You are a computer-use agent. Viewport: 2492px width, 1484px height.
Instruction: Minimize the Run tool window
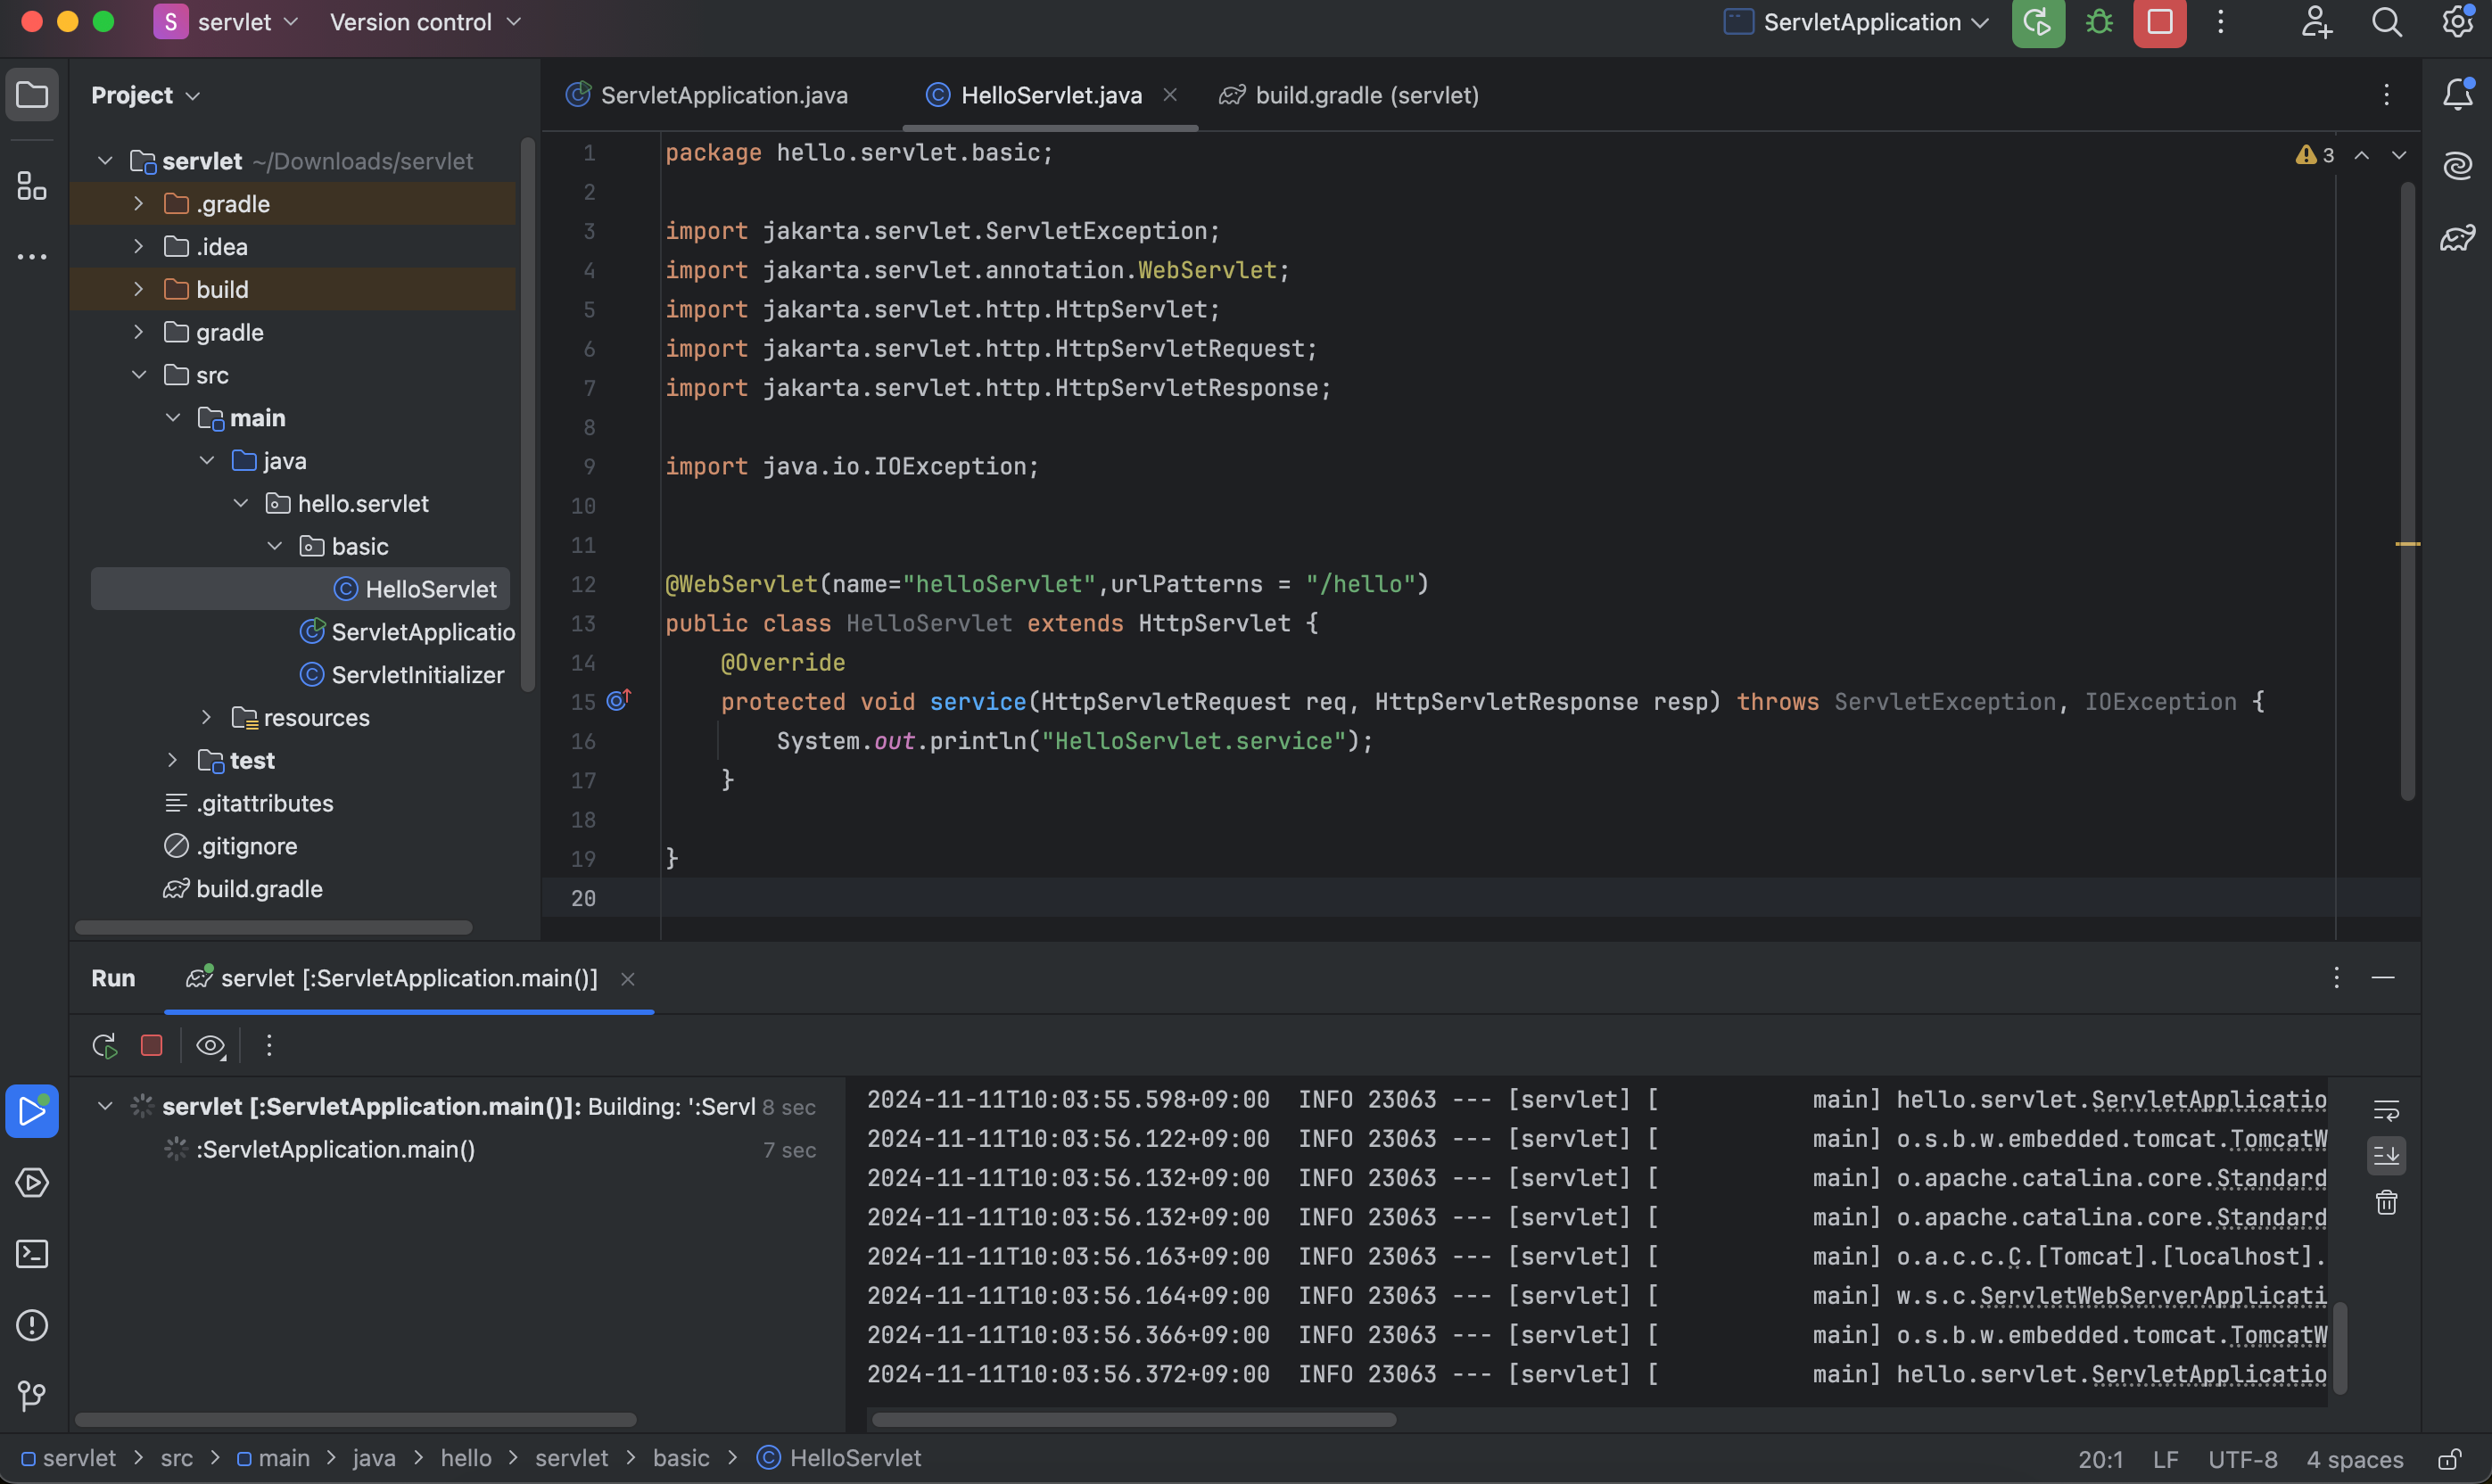(2383, 978)
